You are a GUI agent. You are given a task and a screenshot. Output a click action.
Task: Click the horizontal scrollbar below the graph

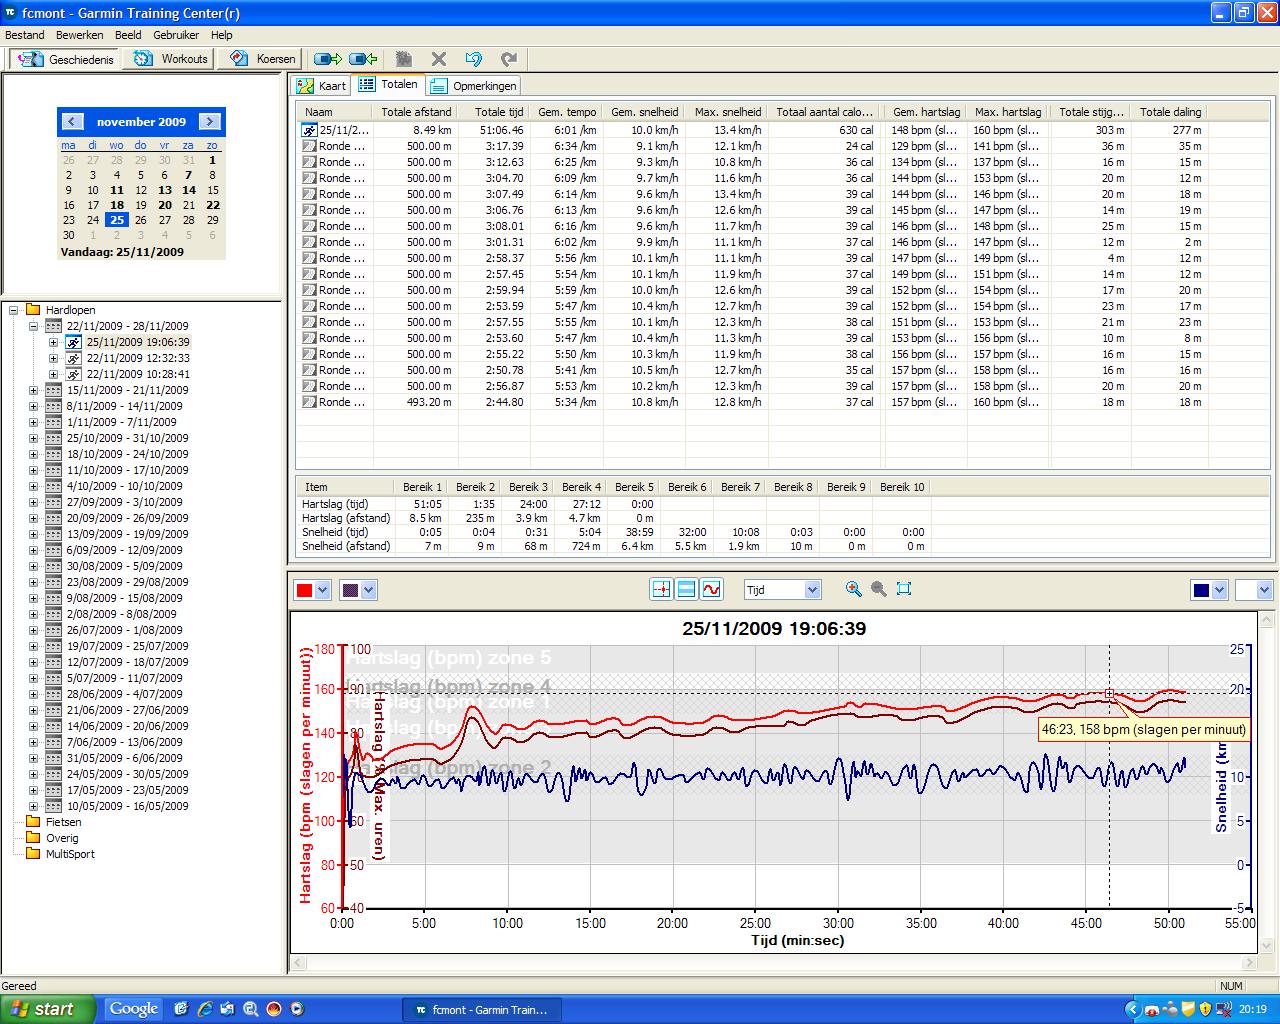772,964
